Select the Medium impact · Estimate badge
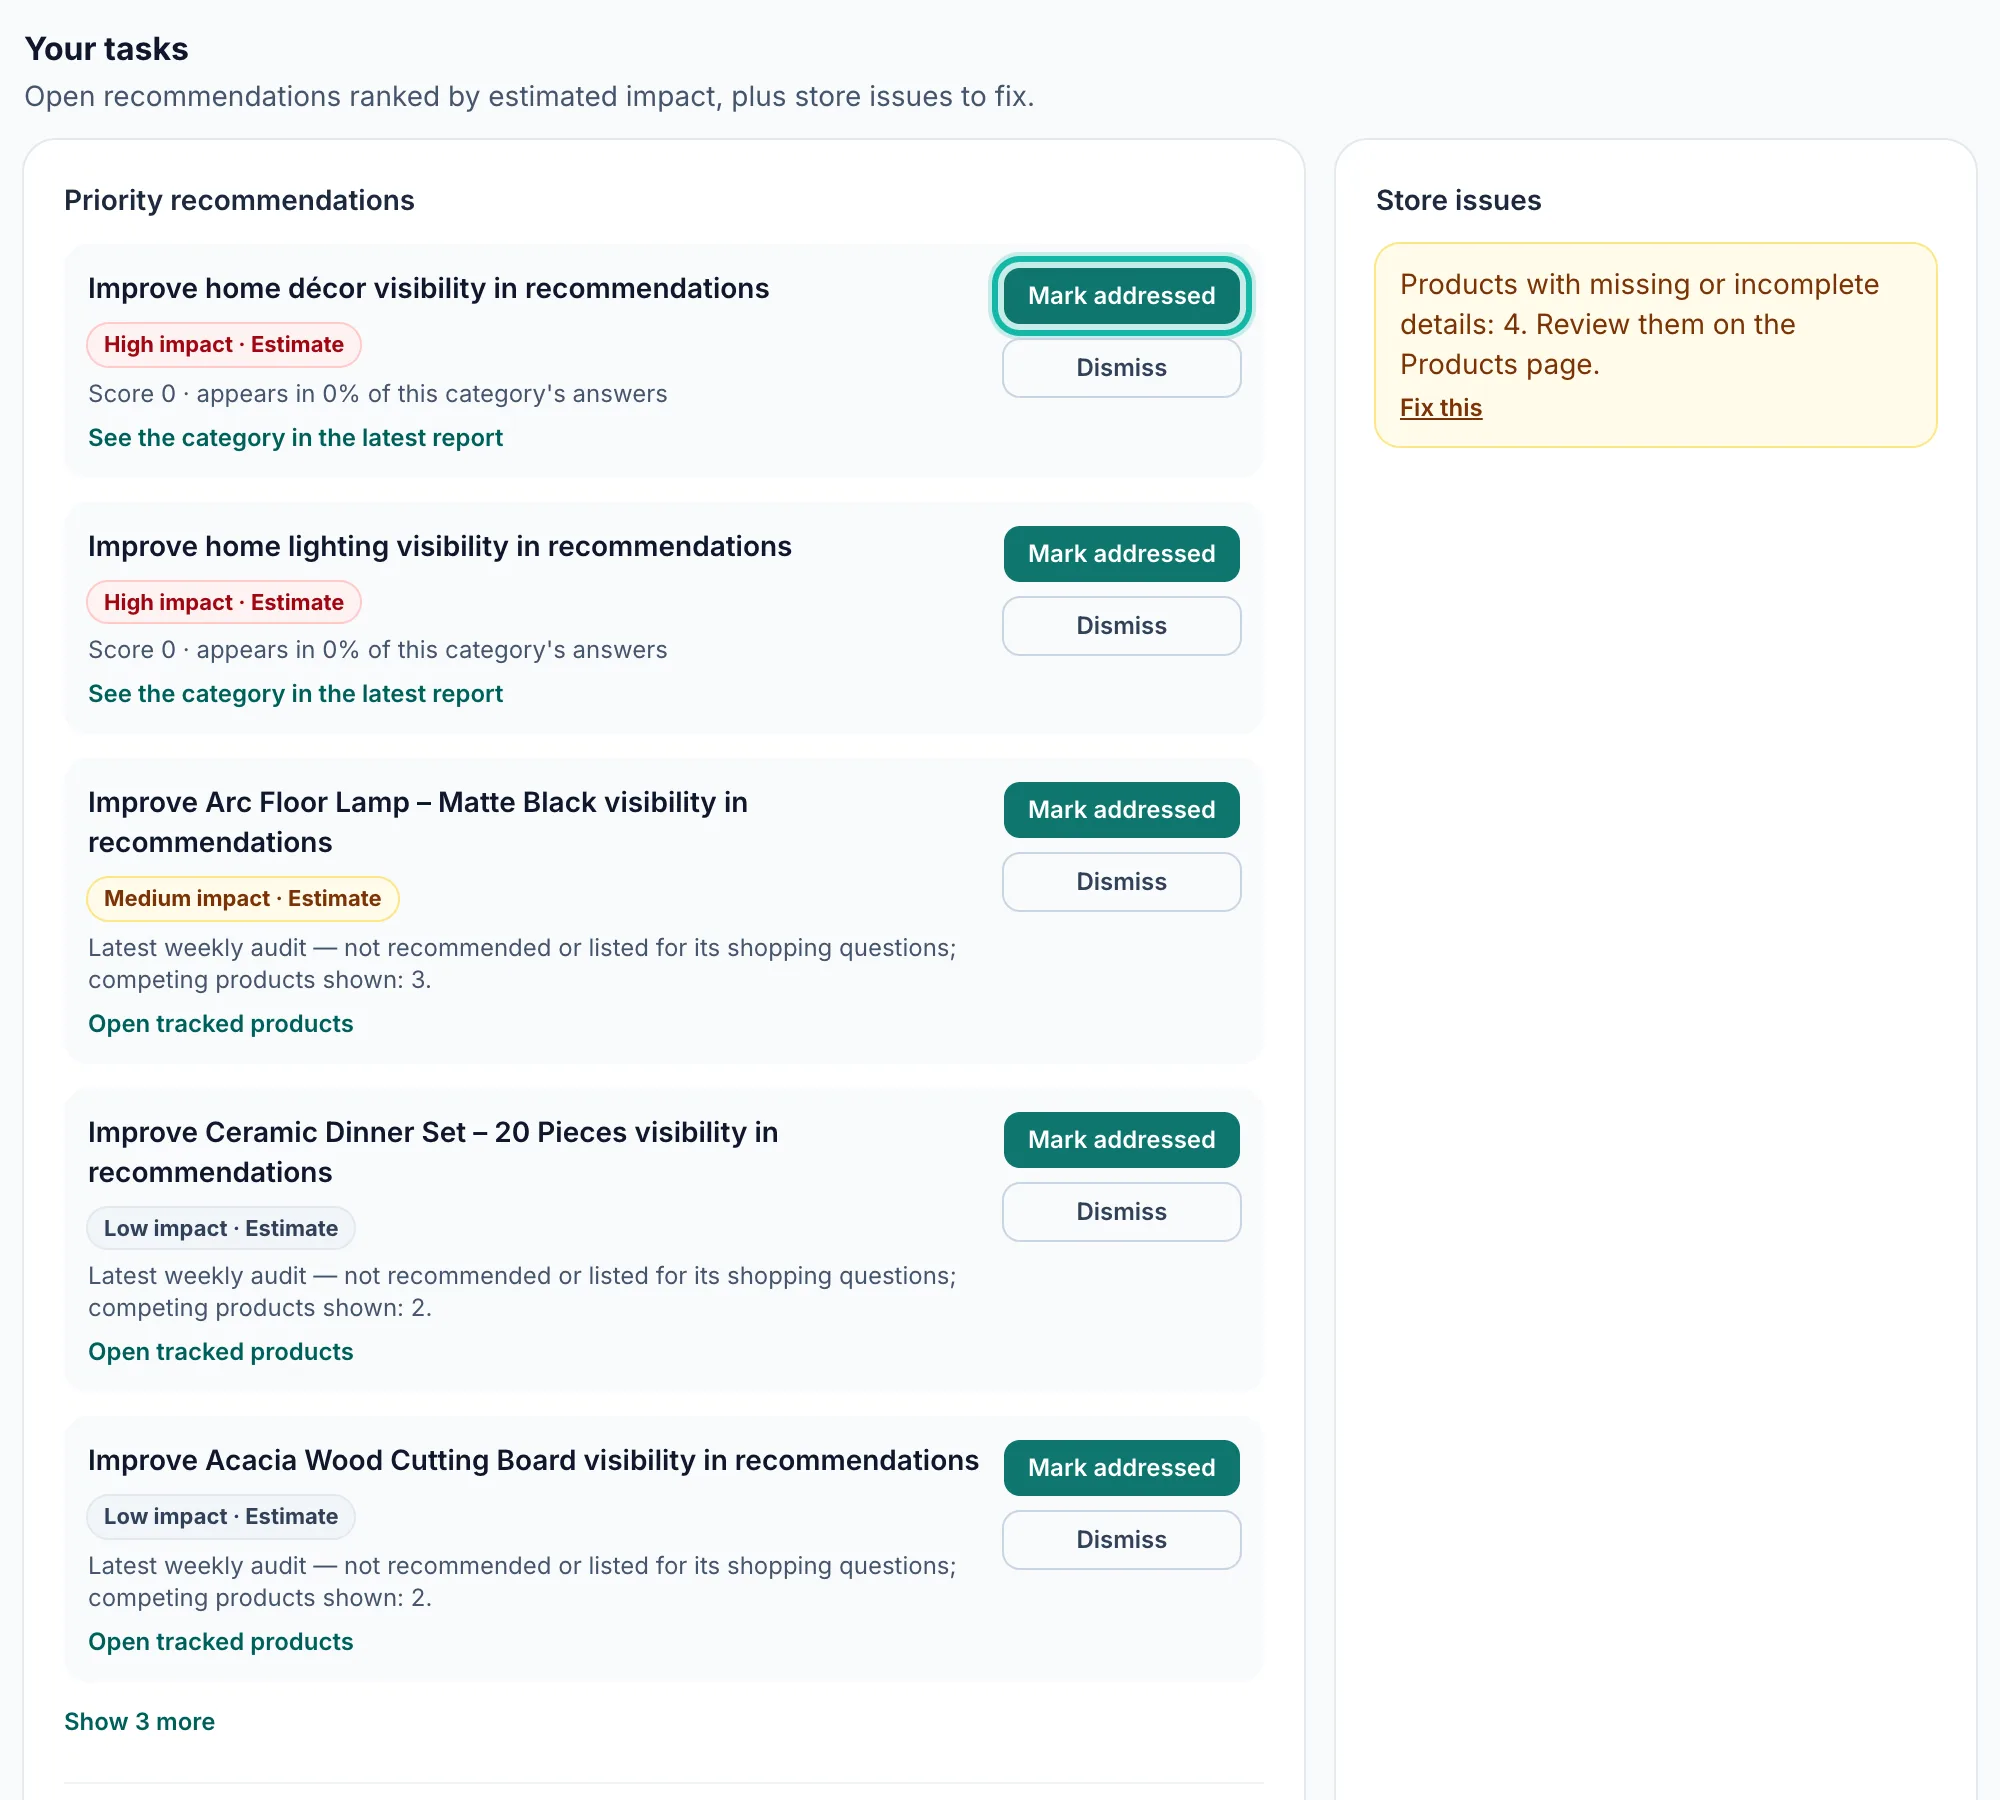This screenshot has width=2000, height=1800. (242, 899)
